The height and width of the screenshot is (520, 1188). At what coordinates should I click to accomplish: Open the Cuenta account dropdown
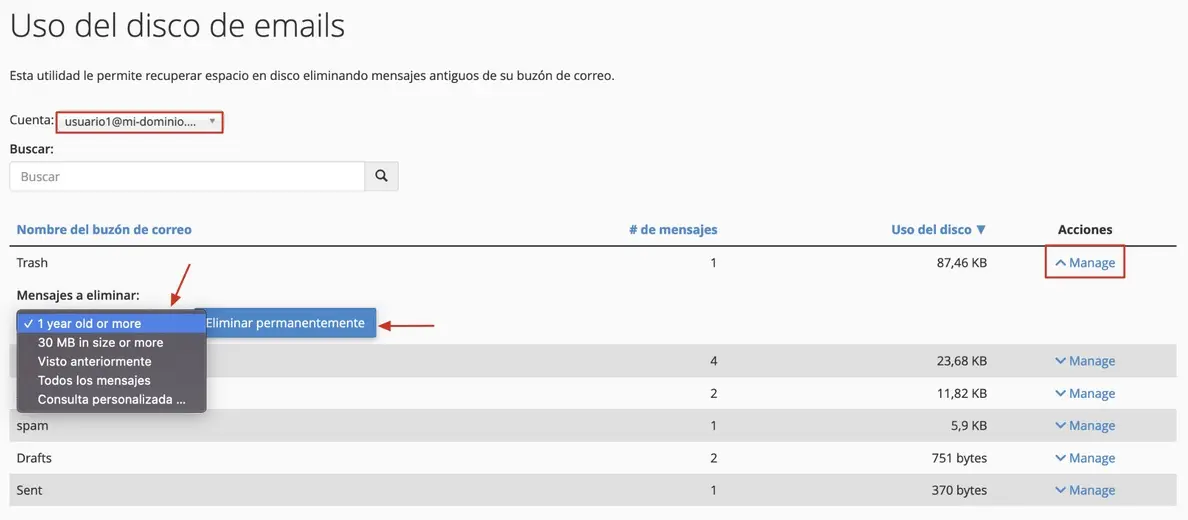click(x=139, y=122)
